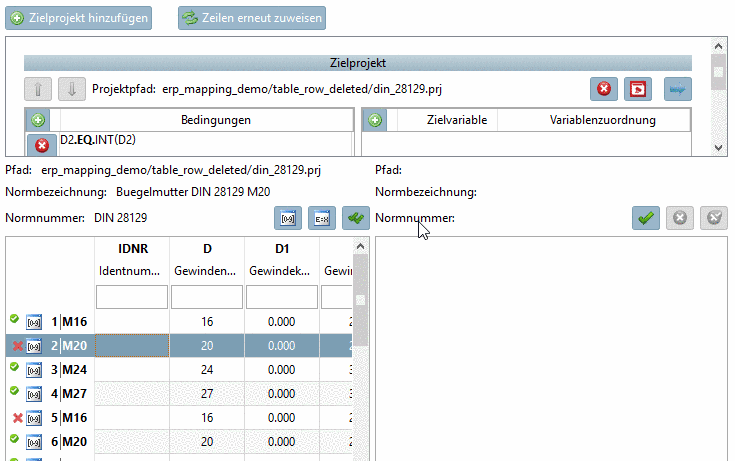This screenshot has width=735, height=461.
Task: Click the red X status icon of row 2 M20
Action: tap(18, 346)
